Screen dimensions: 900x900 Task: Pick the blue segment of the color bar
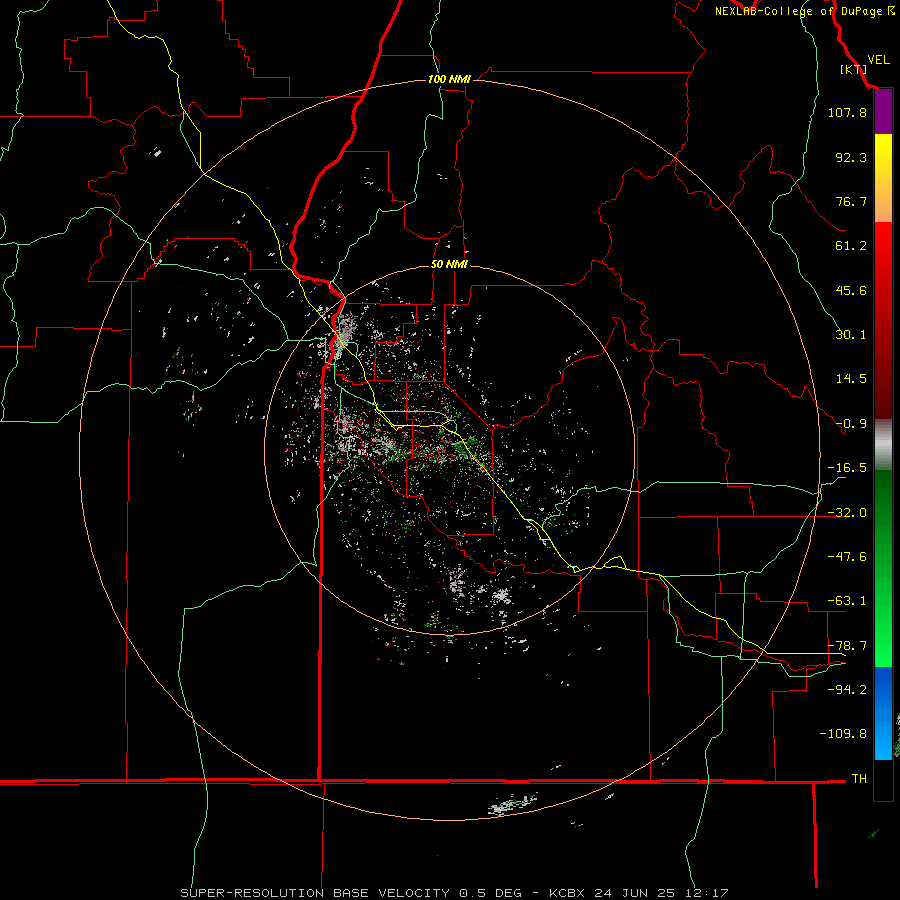click(x=883, y=713)
